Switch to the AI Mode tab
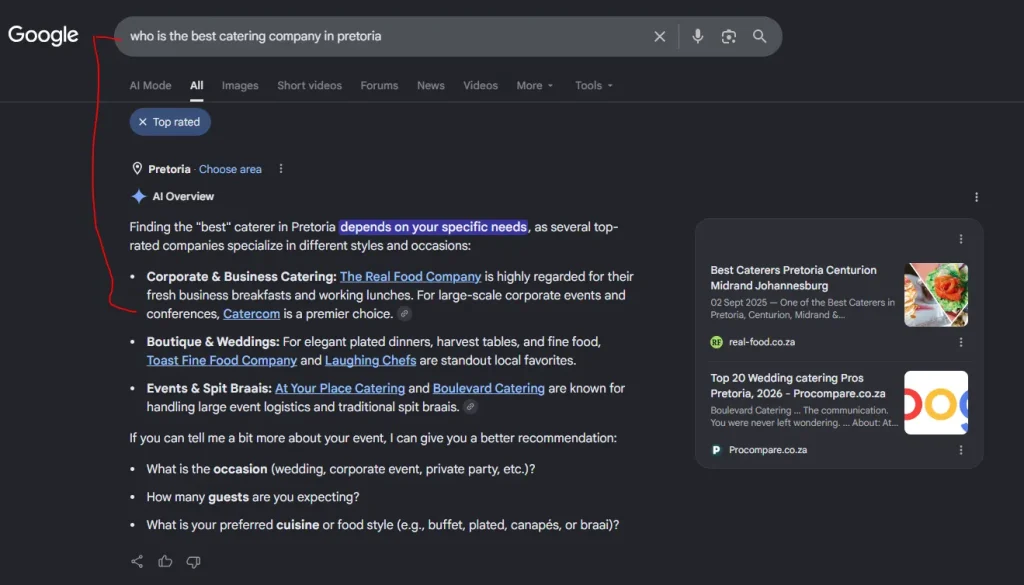This screenshot has height=585, width=1024. pos(150,86)
